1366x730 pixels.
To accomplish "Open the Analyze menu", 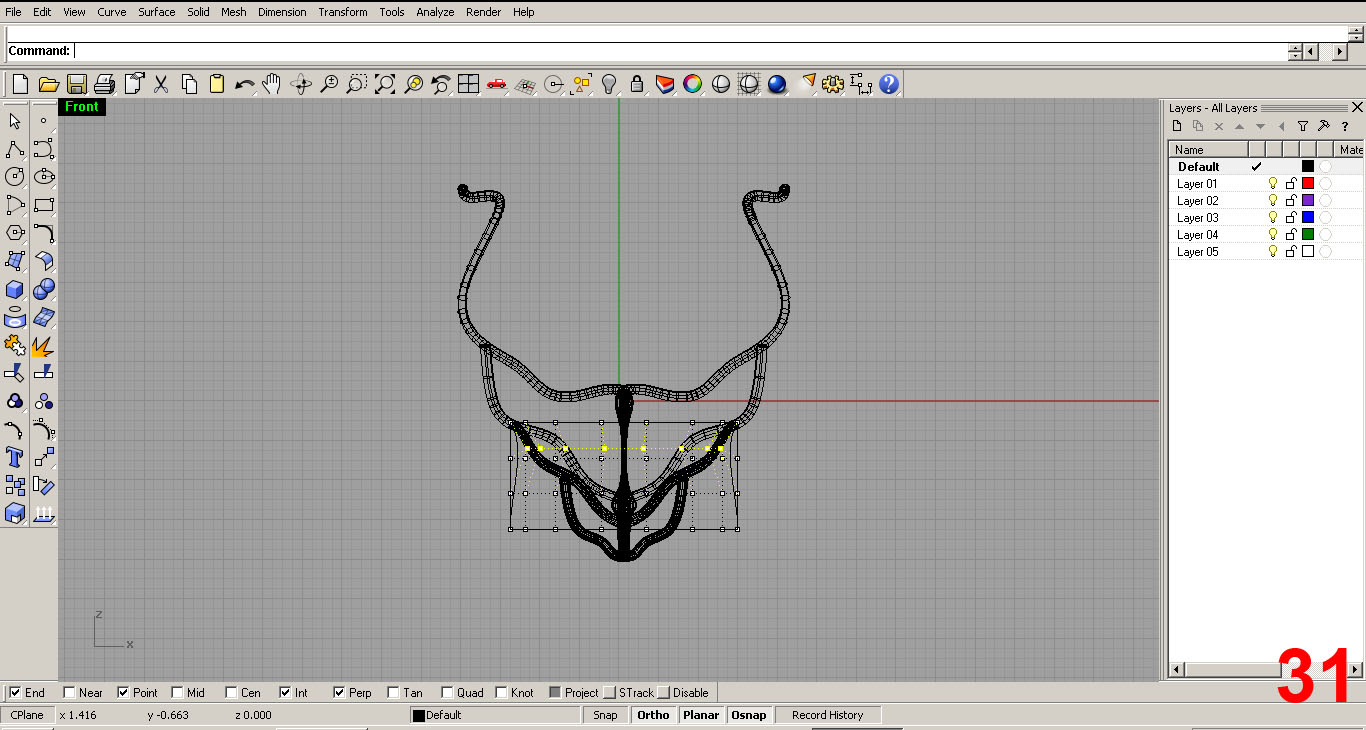I will (435, 12).
